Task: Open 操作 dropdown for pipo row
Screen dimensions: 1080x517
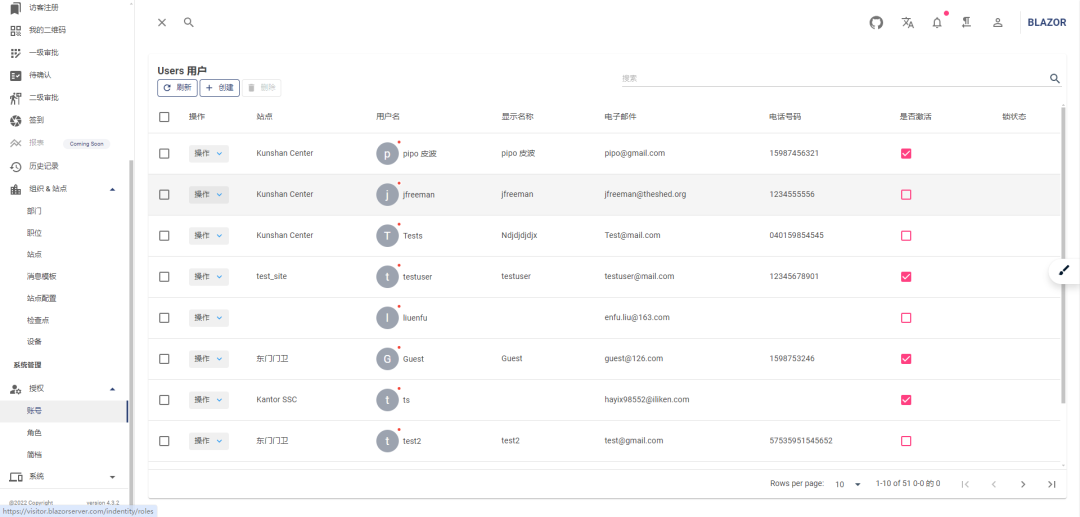Action: pos(209,154)
